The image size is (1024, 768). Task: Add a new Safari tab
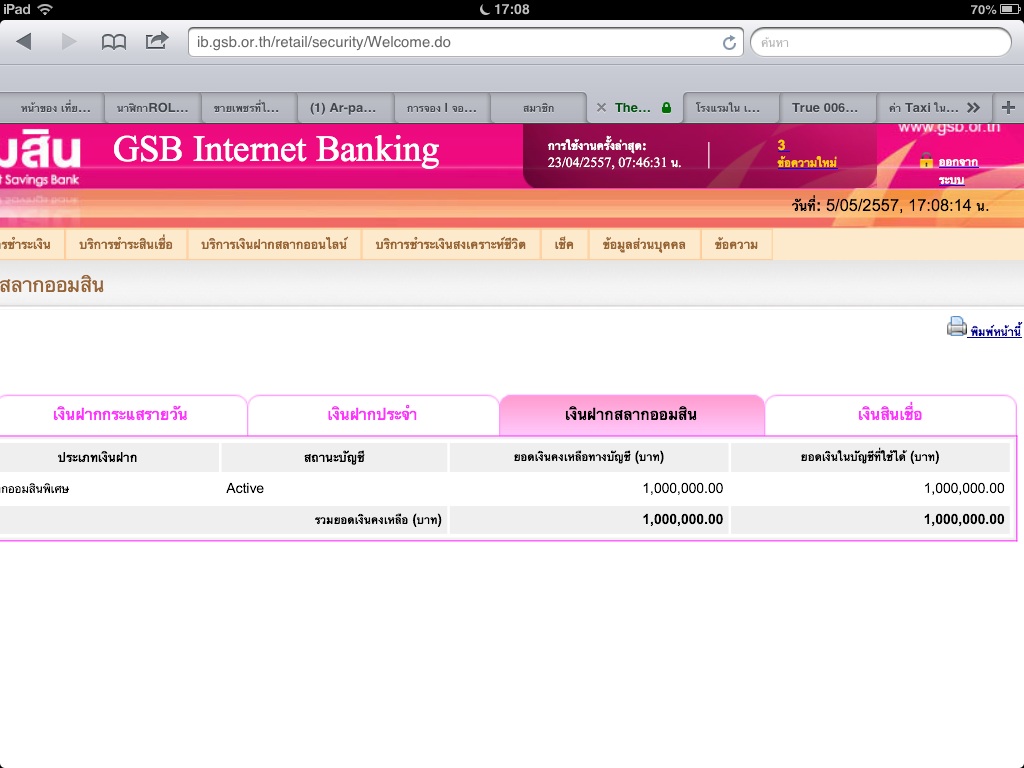pyautogui.click(x=1008, y=108)
